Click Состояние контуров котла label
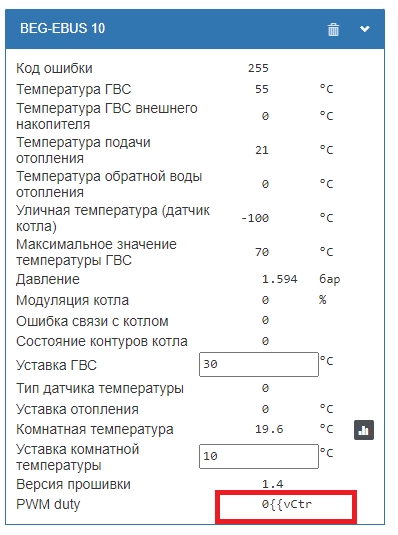The width and height of the screenshot is (398, 535). pos(102,341)
